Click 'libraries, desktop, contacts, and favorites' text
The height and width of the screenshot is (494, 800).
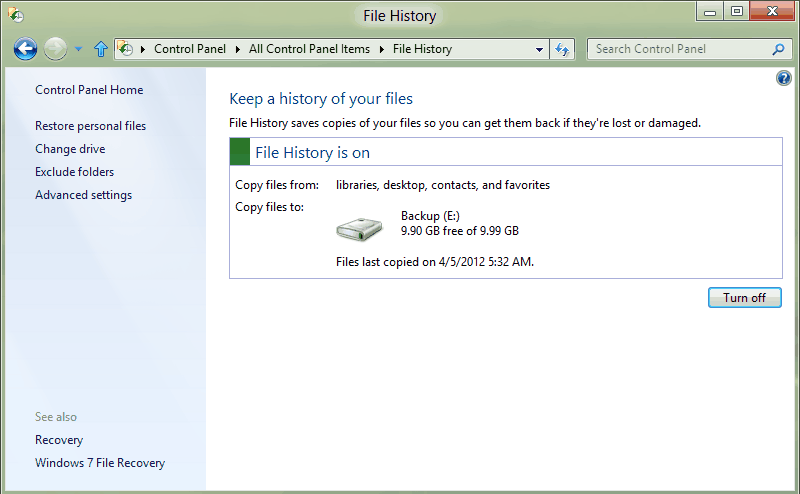point(443,185)
